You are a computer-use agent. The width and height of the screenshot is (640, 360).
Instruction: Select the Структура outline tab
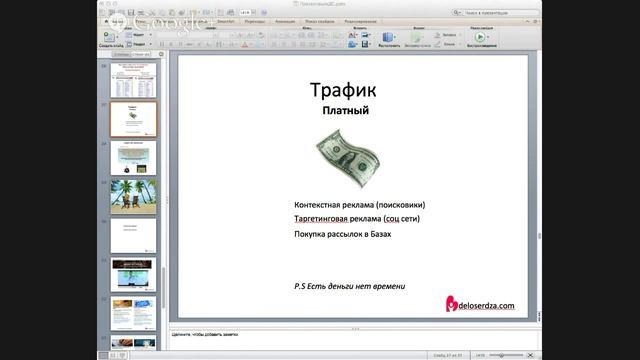pos(141,54)
